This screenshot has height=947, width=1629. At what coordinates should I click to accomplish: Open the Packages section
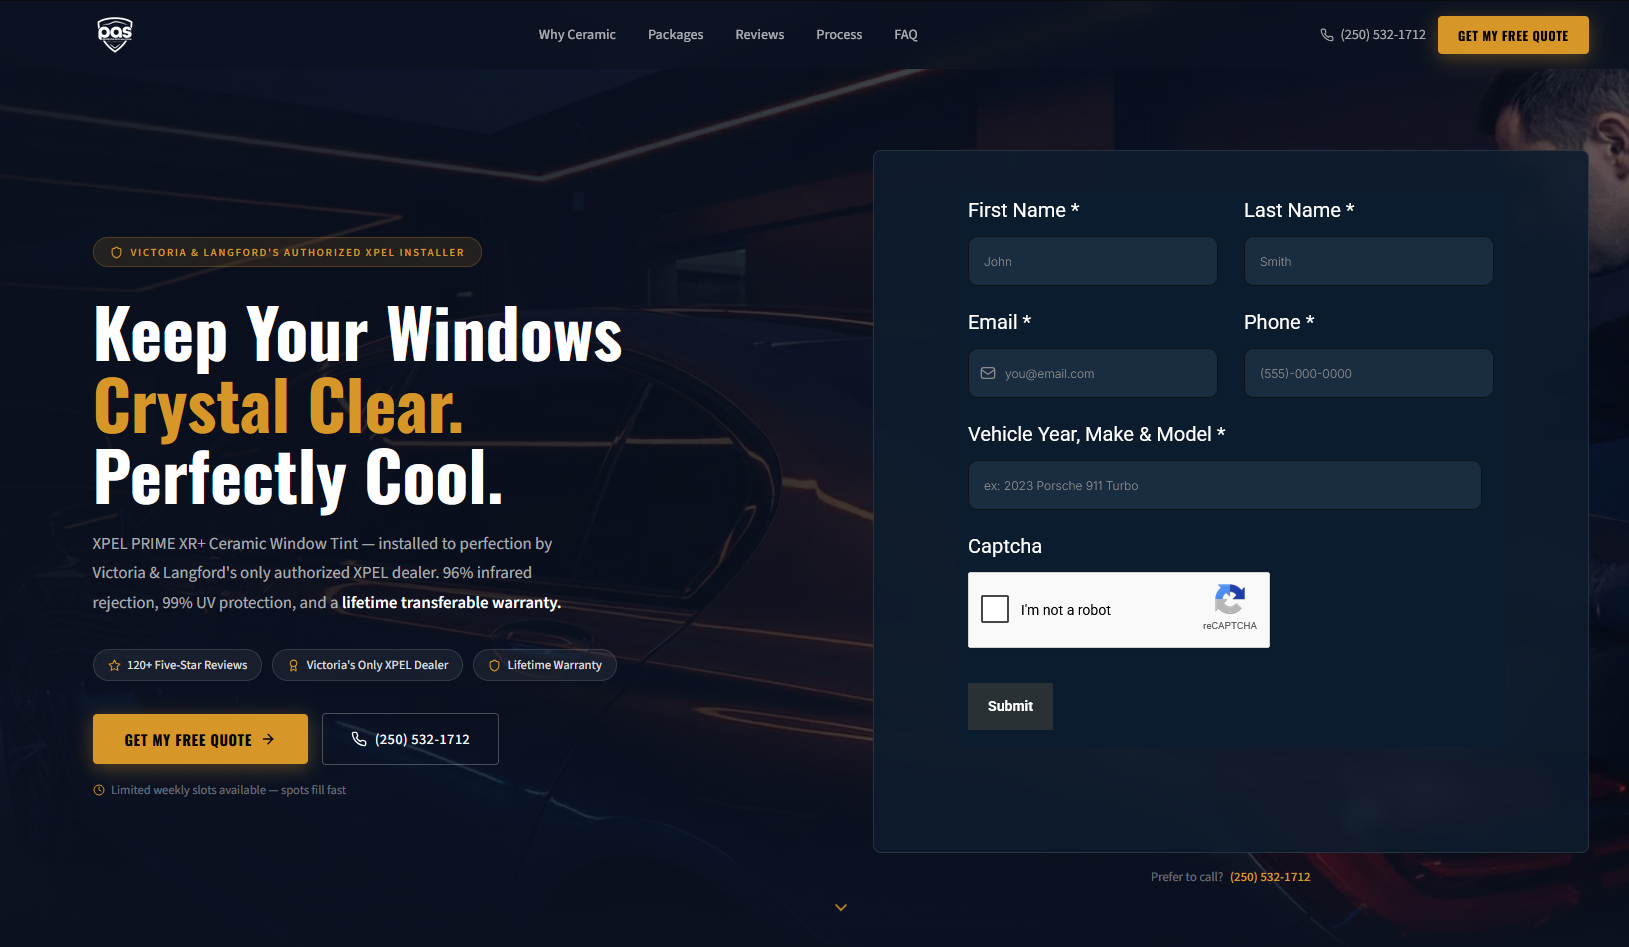click(675, 34)
